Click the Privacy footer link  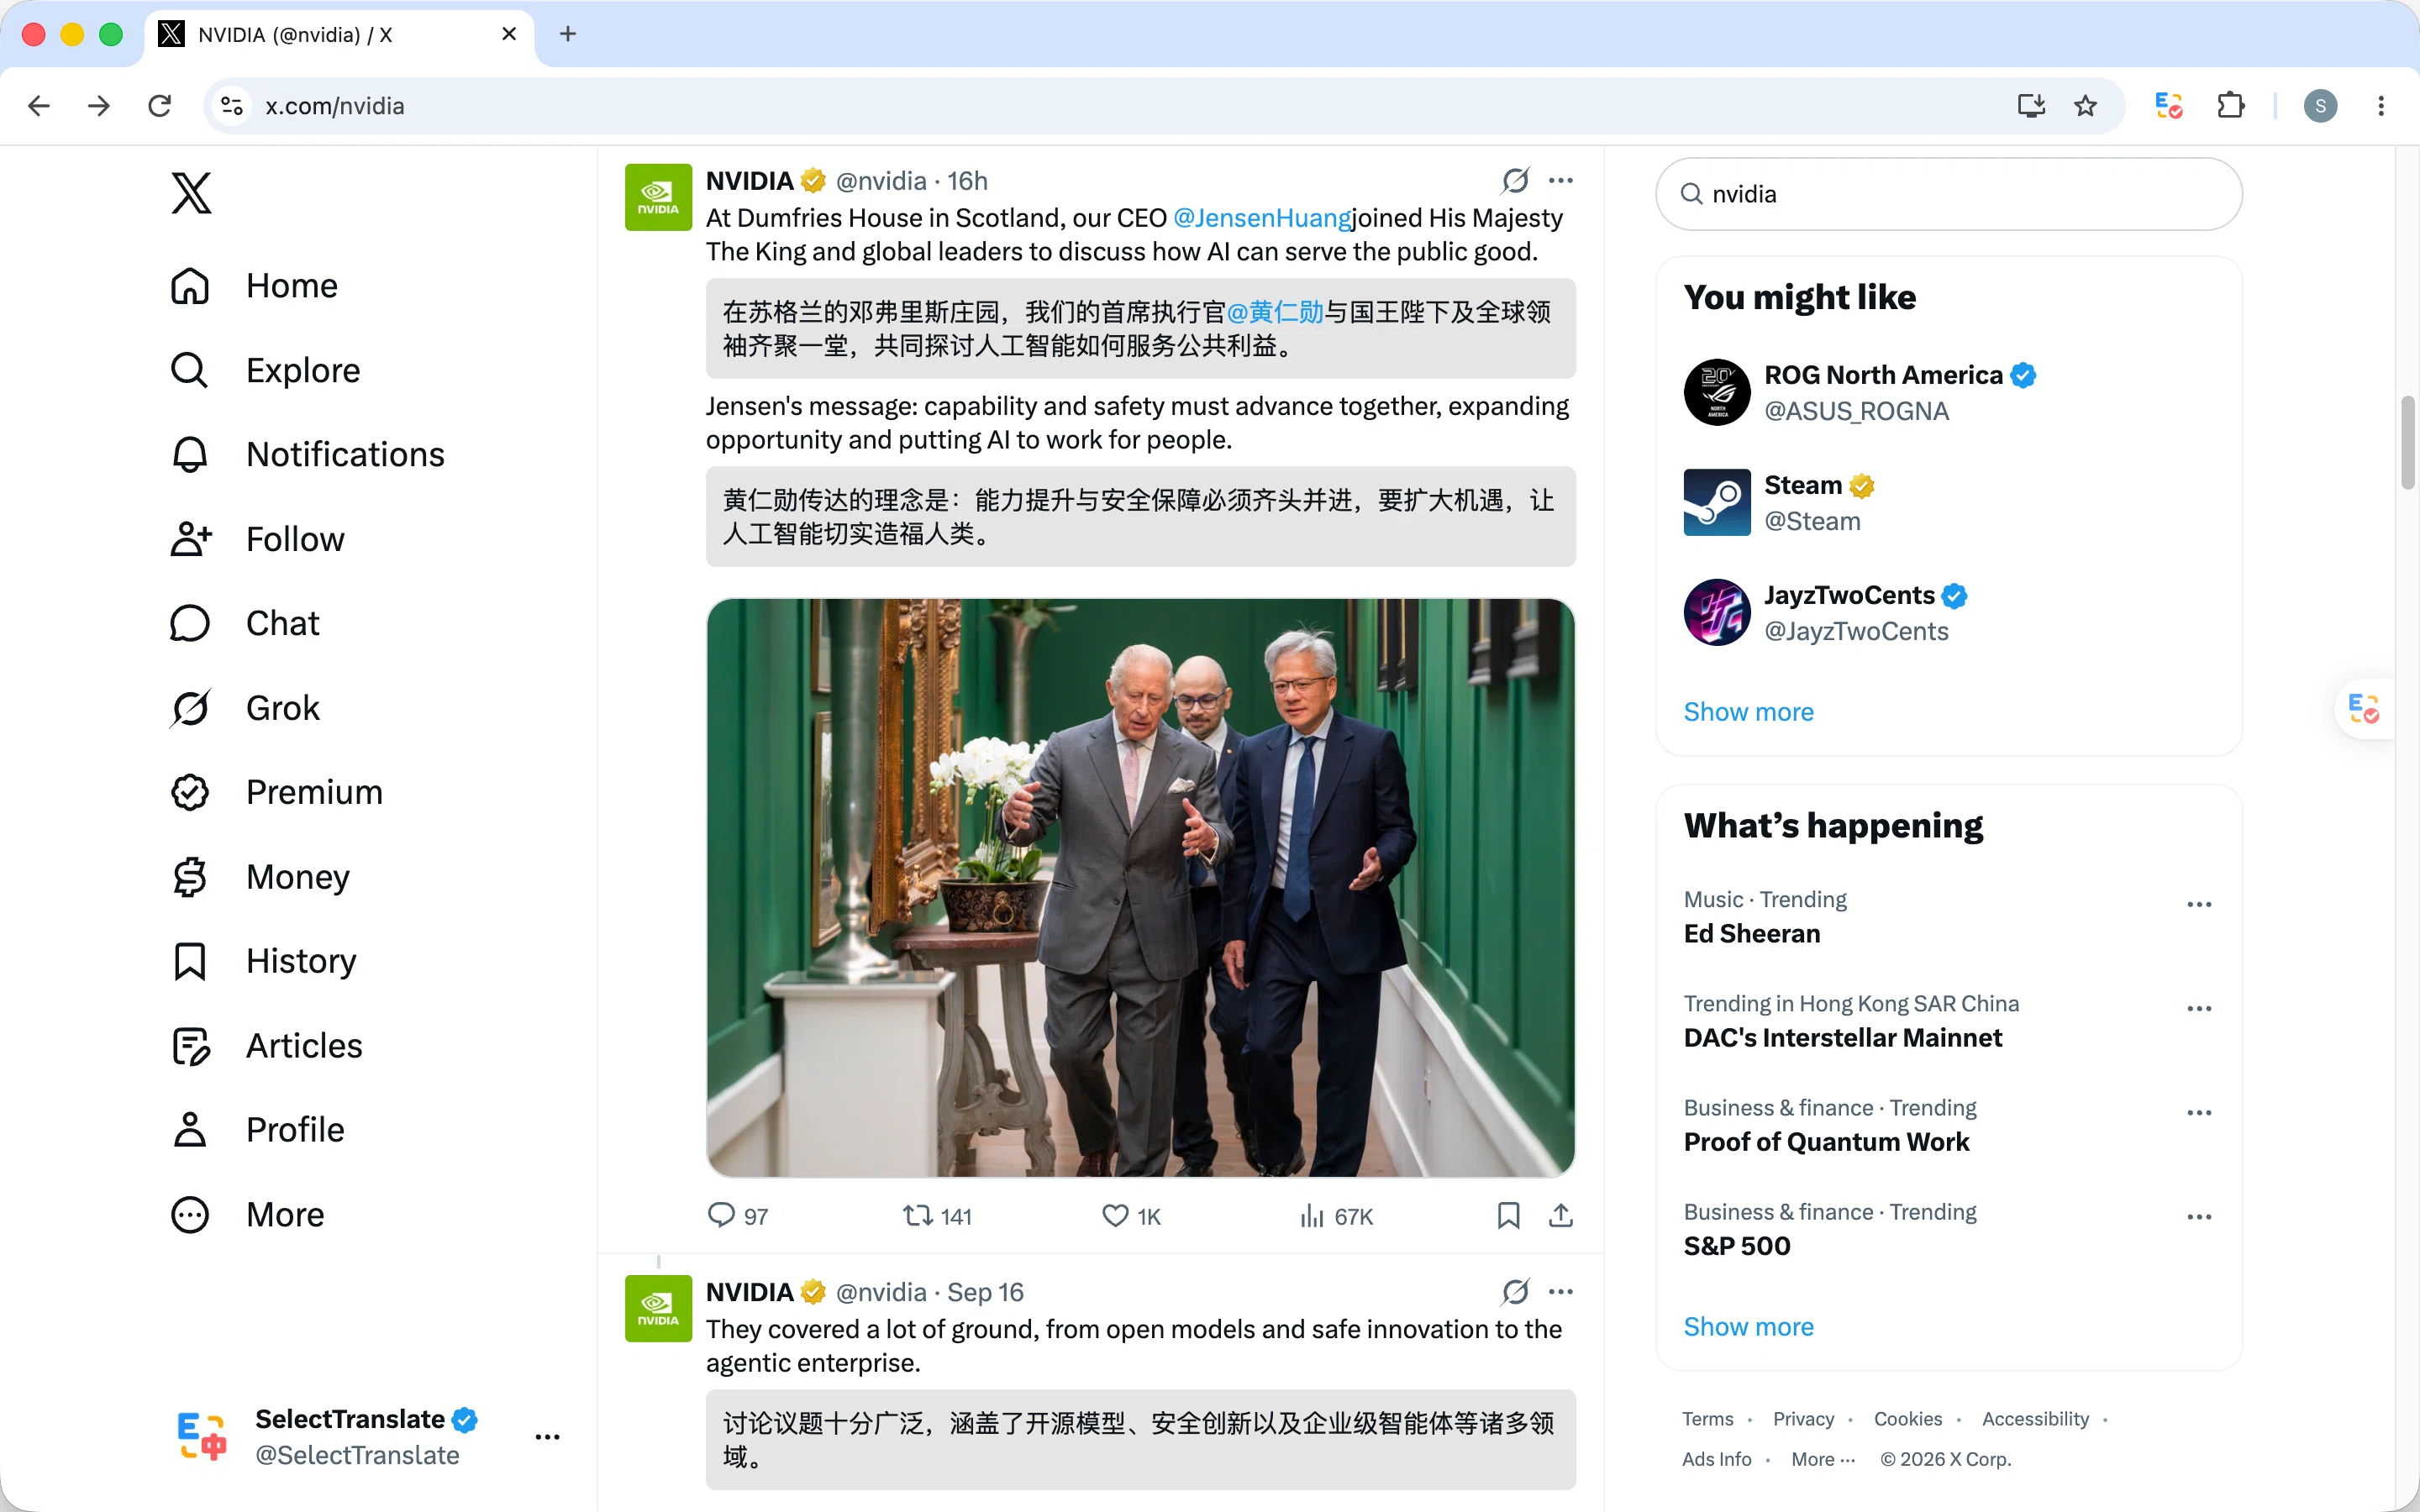[1803, 1419]
